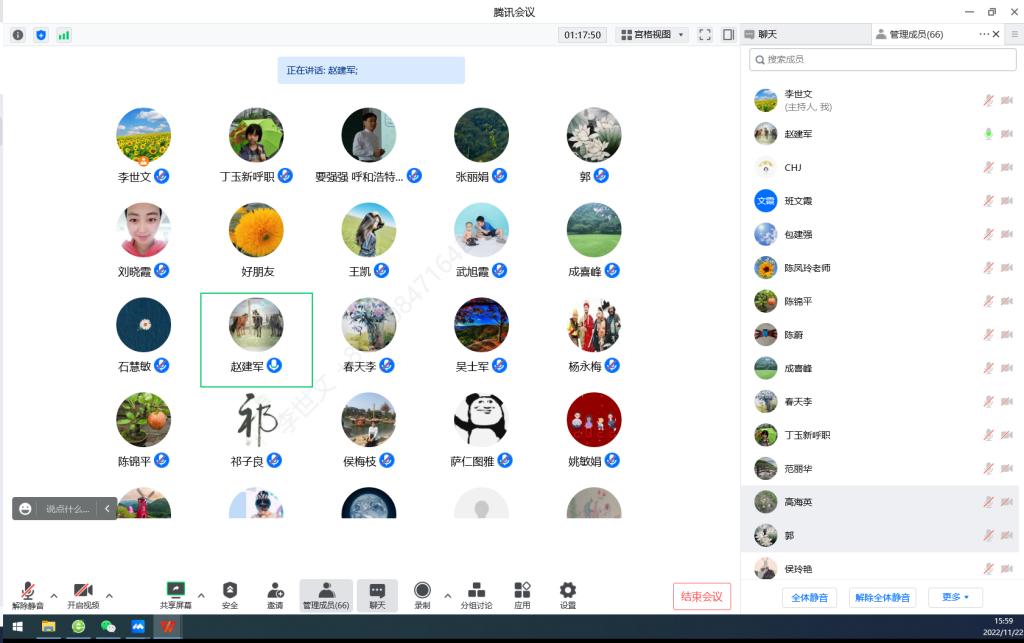The width and height of the screenshot is (1024, 643).
Task: Toggle microphone for 班文霞 in list
Action: [x=989, y=200]
